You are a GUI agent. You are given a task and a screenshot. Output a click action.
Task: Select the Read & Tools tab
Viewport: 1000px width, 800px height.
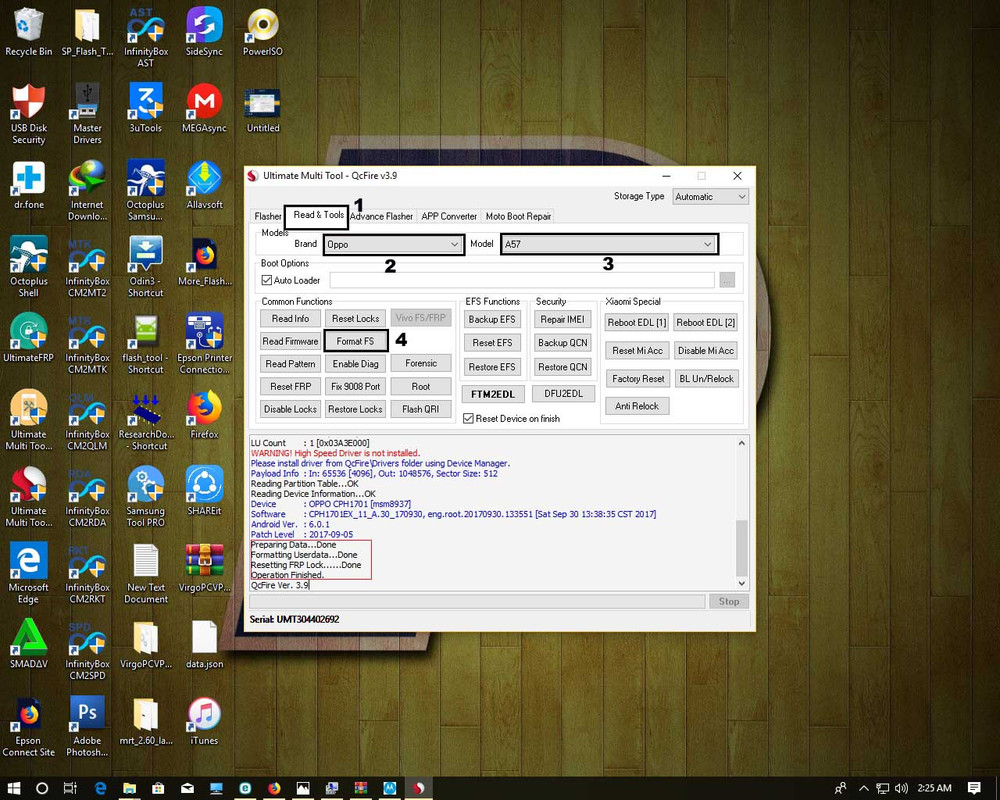click(317, 215)
